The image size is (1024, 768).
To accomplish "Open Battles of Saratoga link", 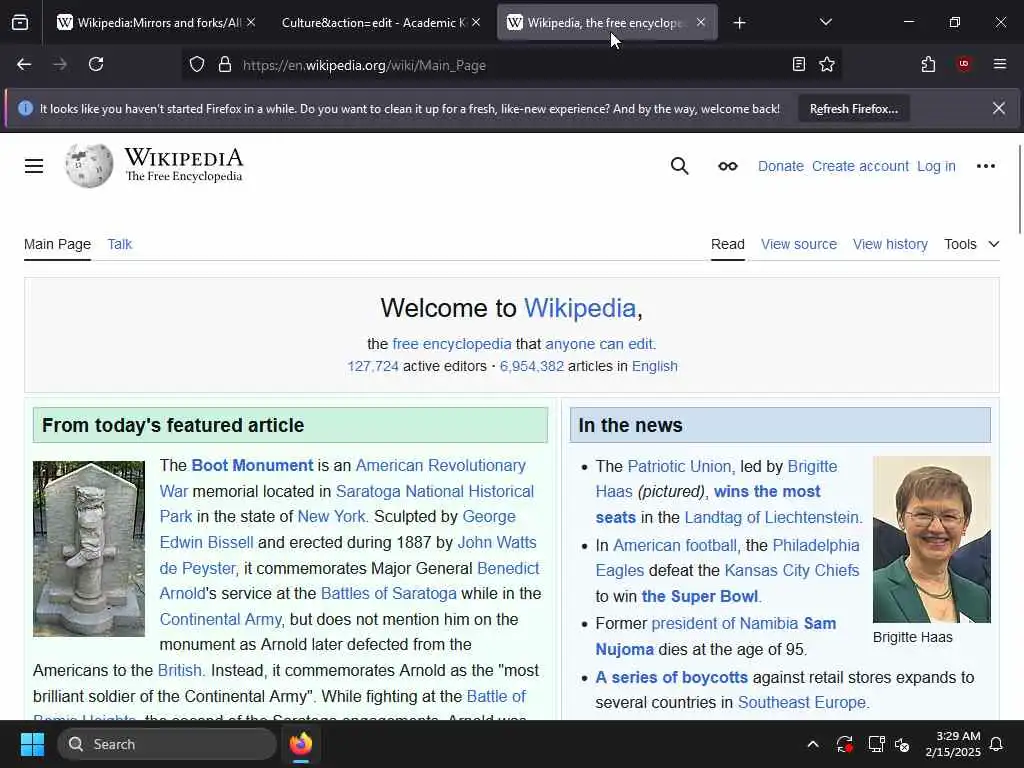I will coord(389,594).
